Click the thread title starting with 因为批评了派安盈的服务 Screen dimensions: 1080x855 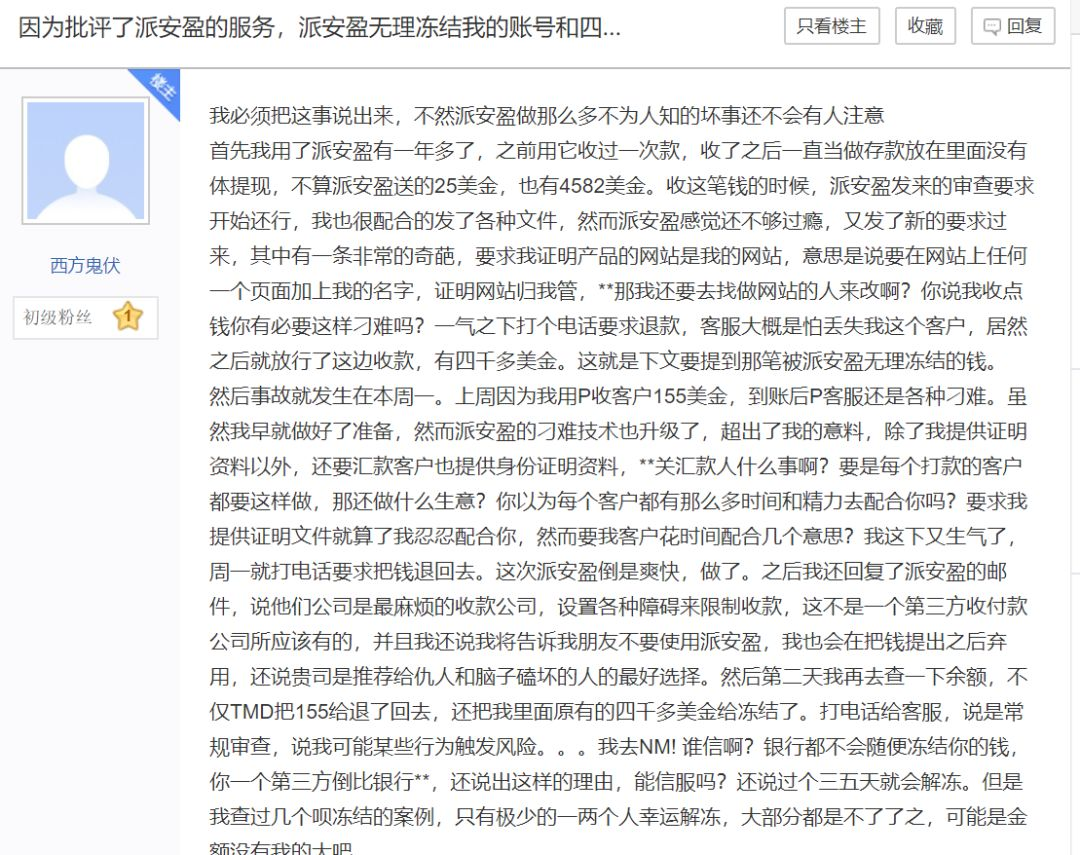pos(320,28)
